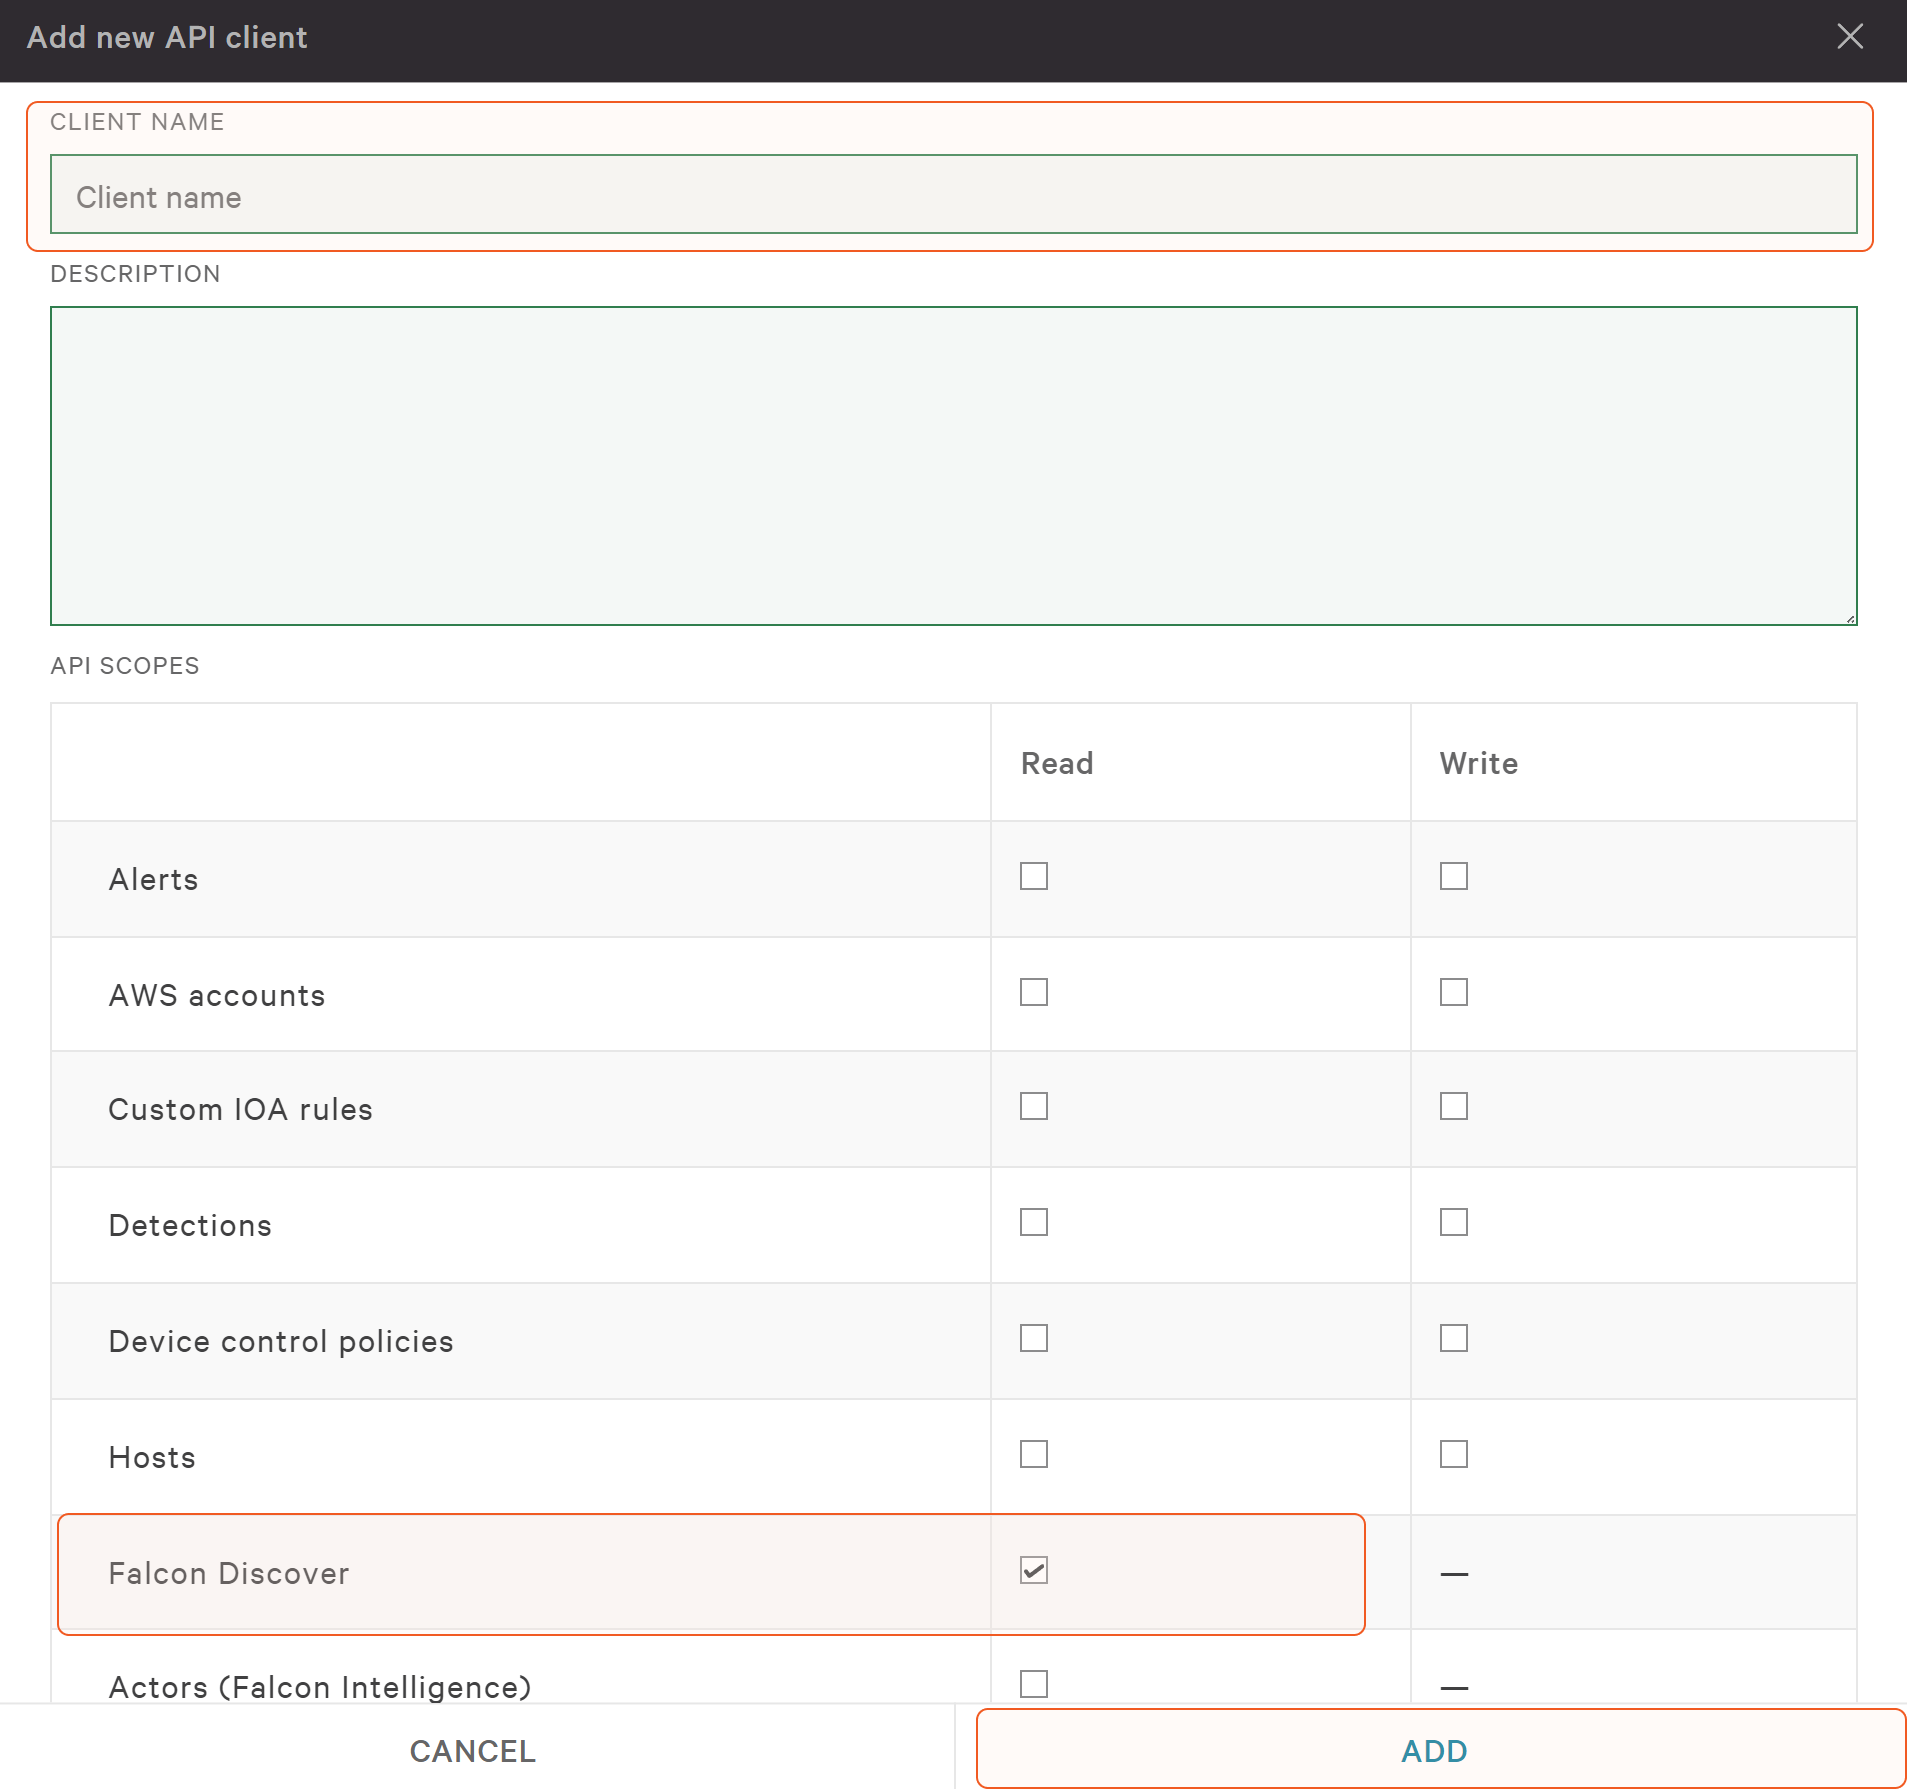This screenshot has width=1907, height=1789.
Task: Enable Write for Device control policies
Action: point(1453,1338)
